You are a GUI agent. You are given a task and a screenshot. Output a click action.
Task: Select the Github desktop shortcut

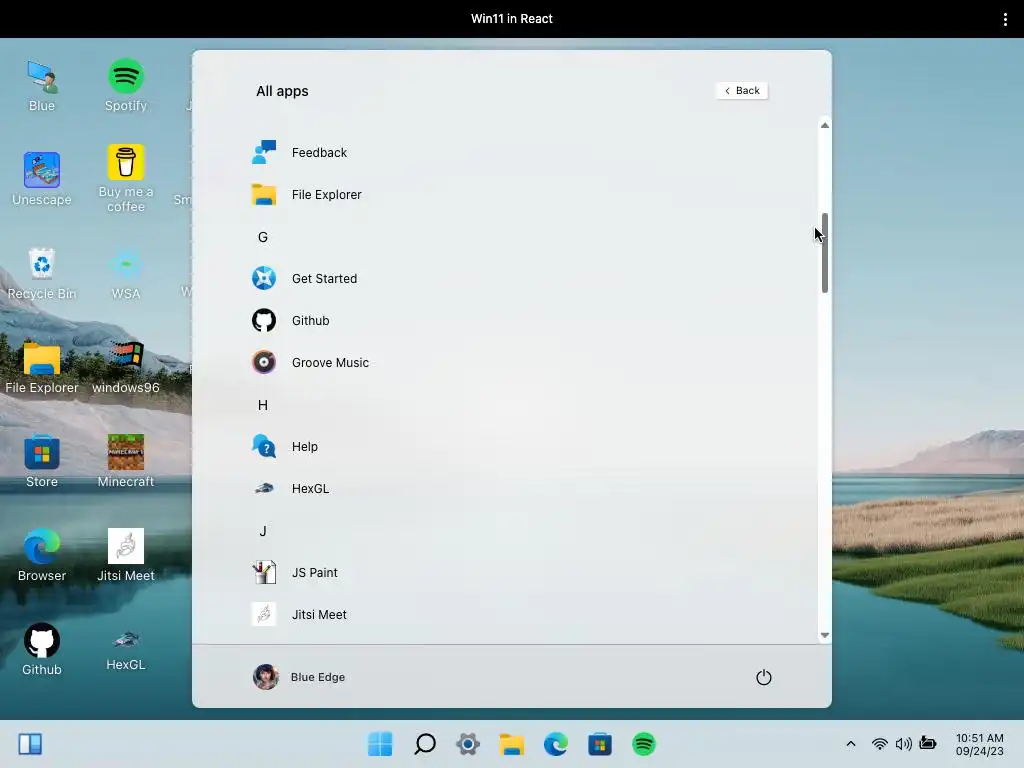[x=42, y=650]
